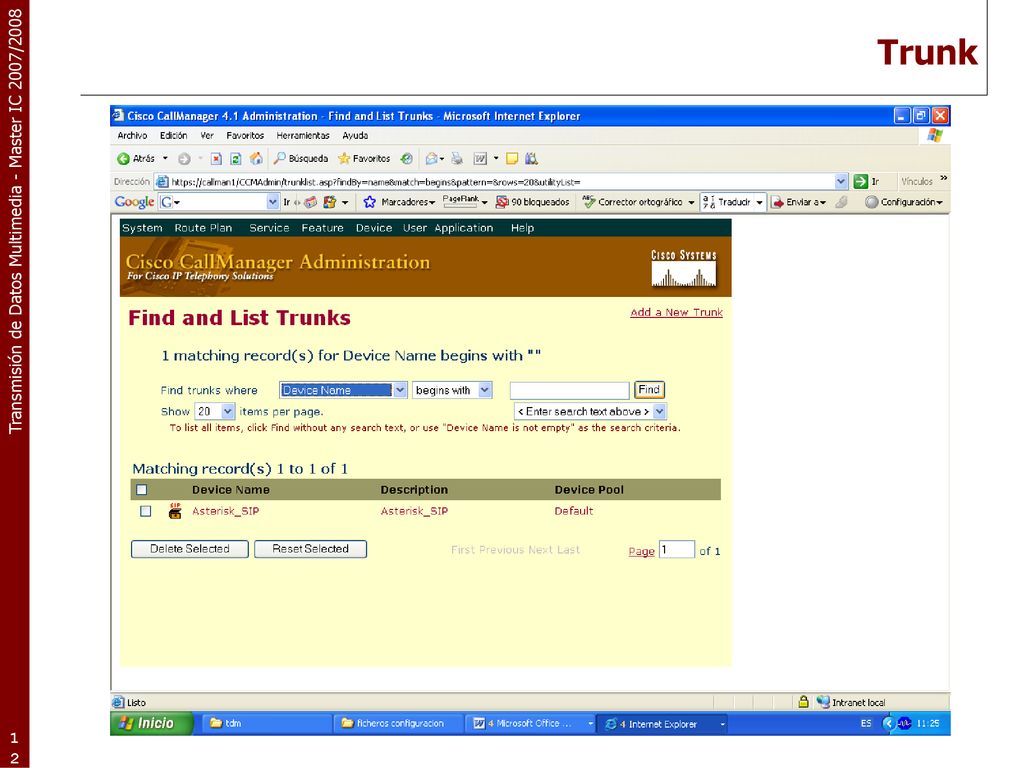Open the Archivo browser menu
This screenshot has width=1024, height=768.
coord(133,136)
